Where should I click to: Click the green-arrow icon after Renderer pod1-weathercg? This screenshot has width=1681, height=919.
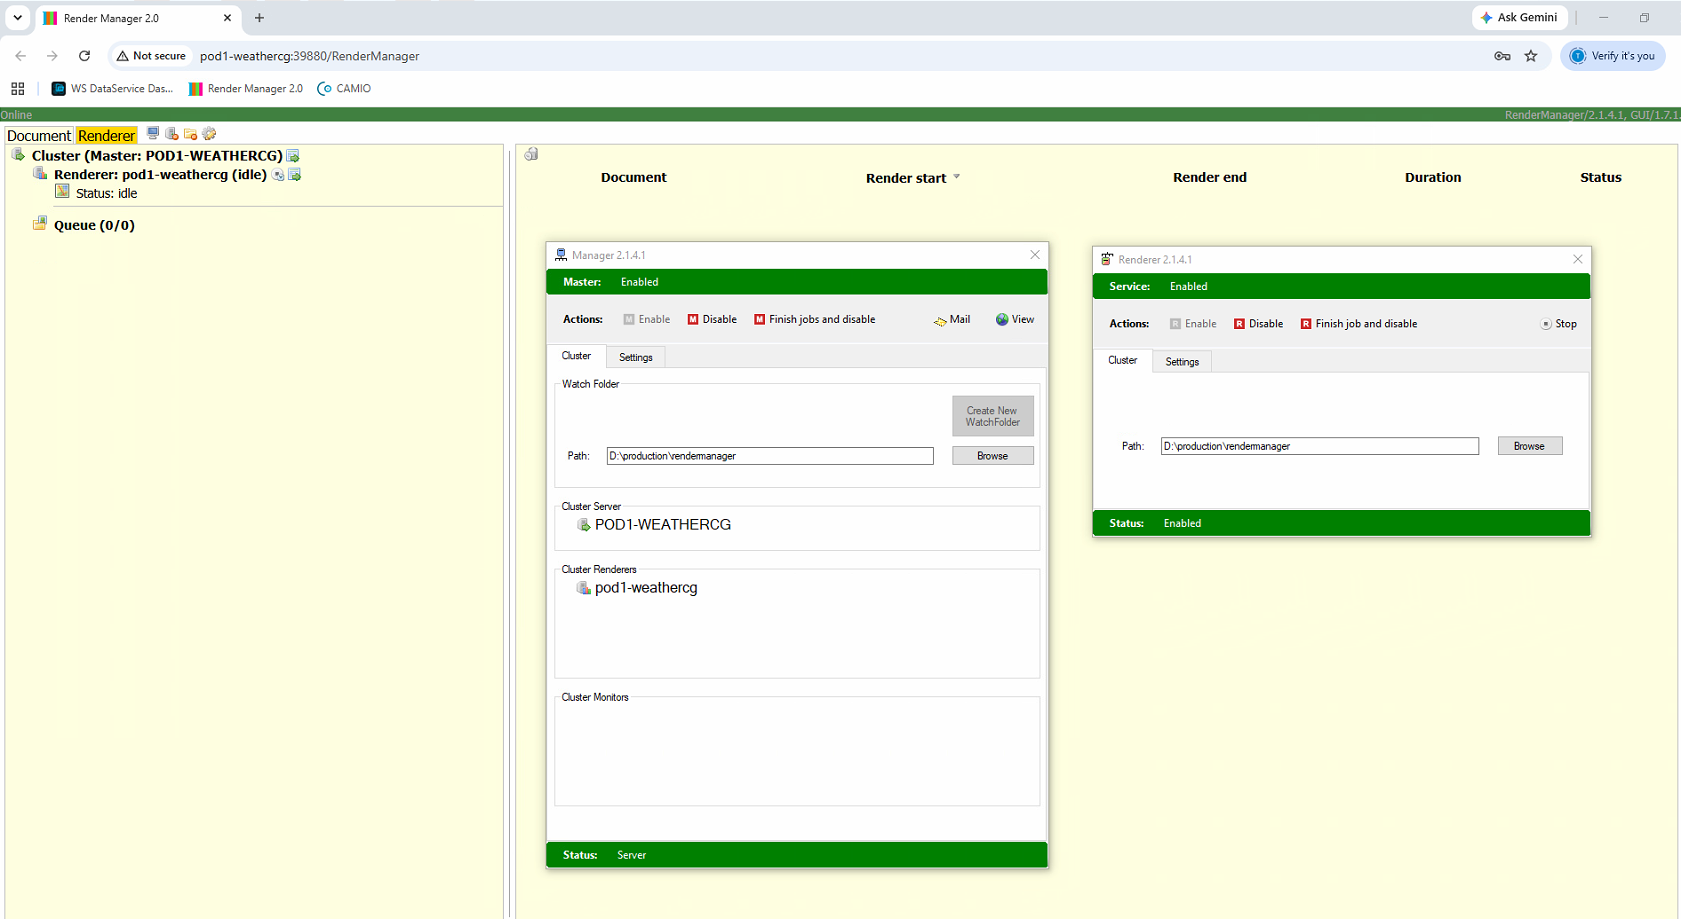click(295, 175)
